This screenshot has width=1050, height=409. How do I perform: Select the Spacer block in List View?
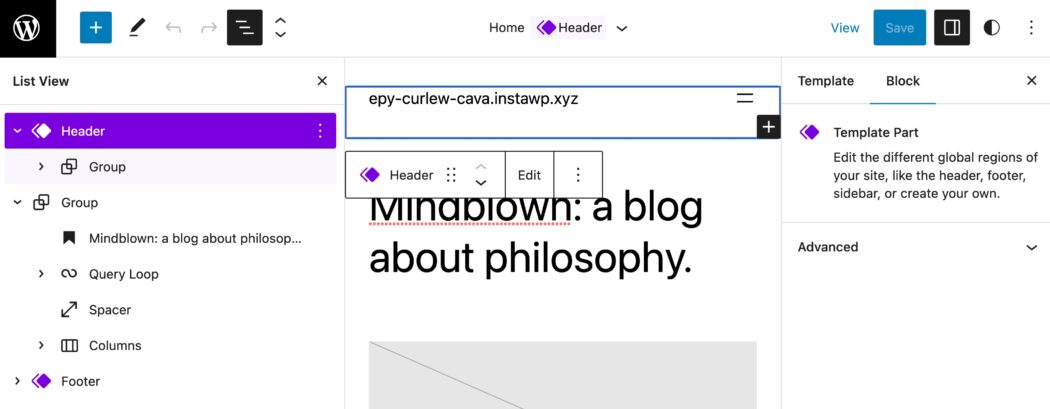tap(170, 310)
